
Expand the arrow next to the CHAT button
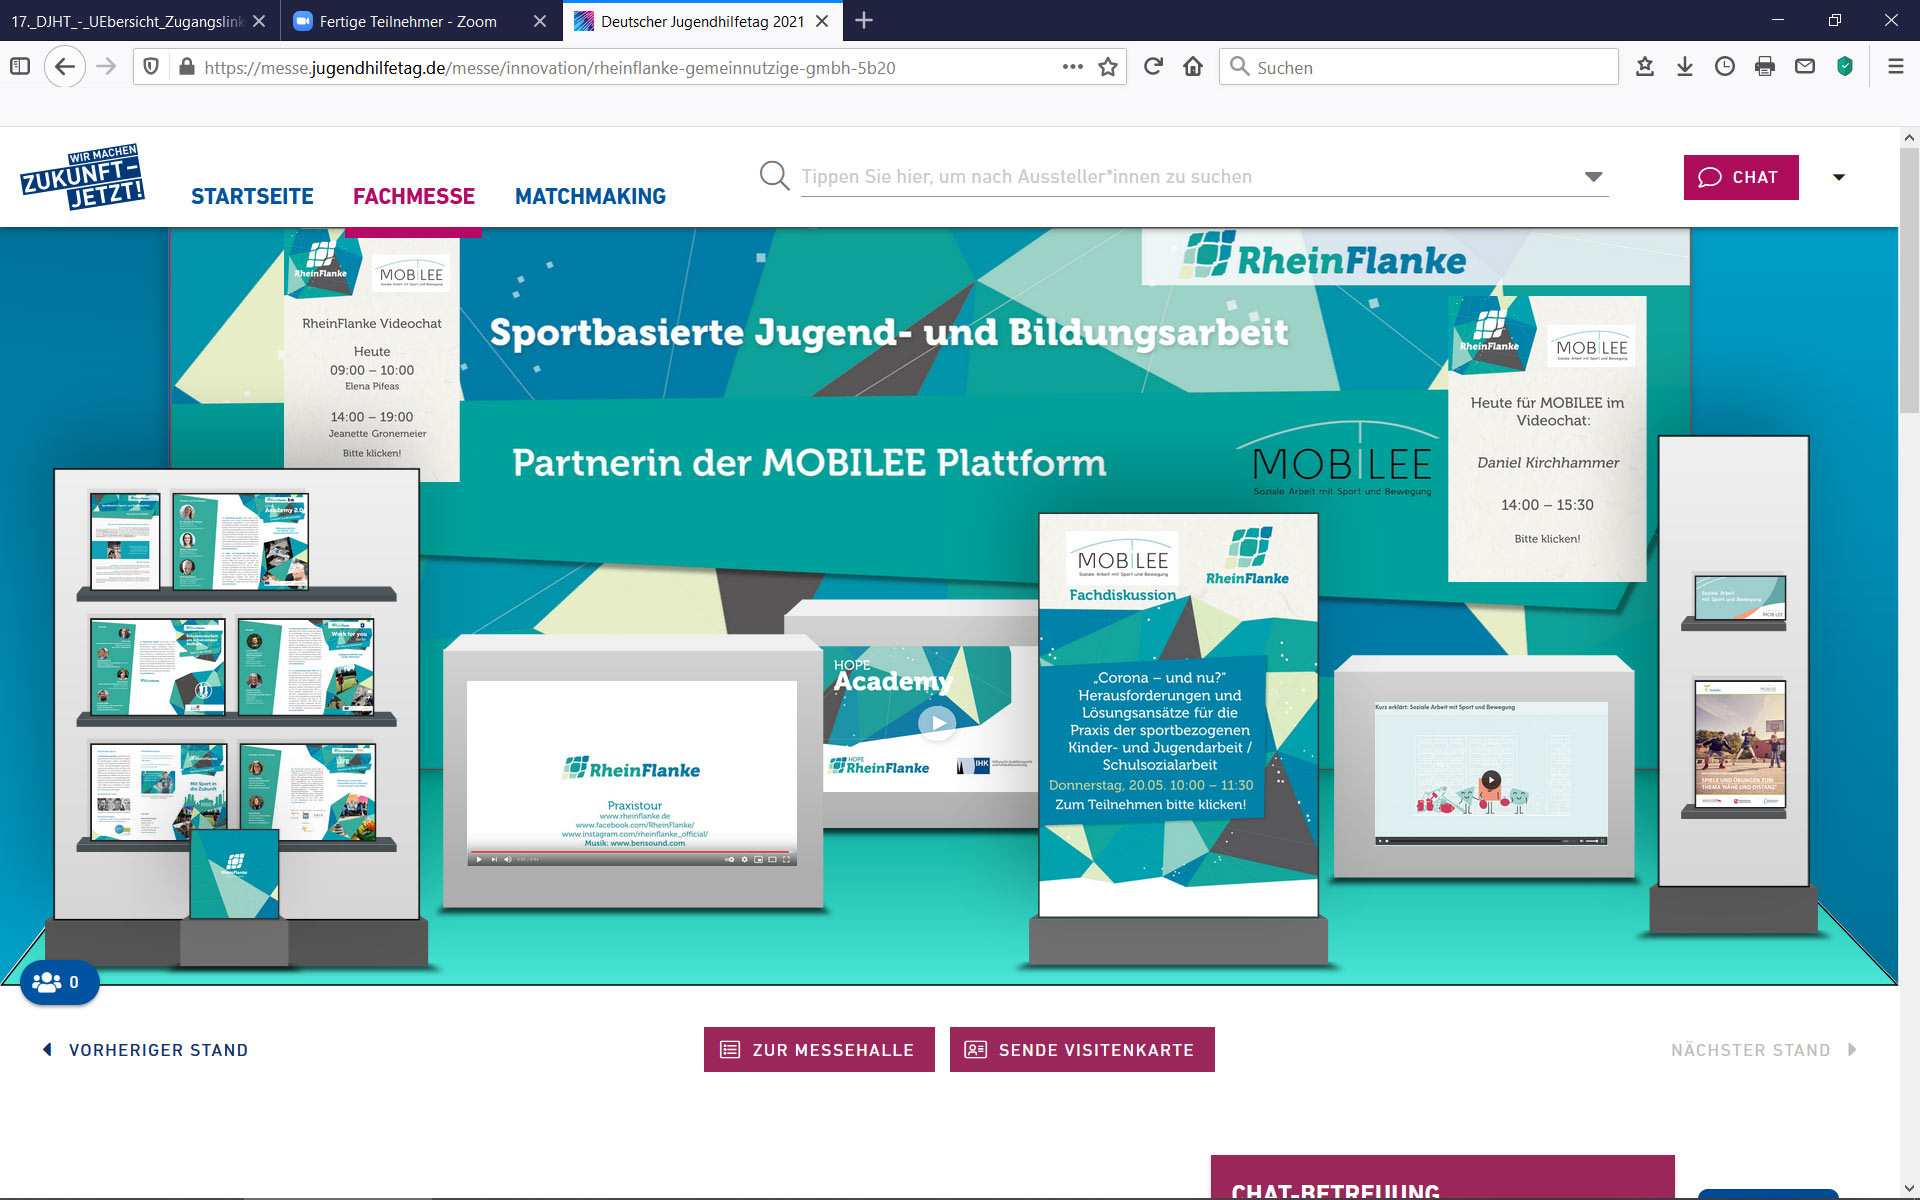[x=1838, y=177]
